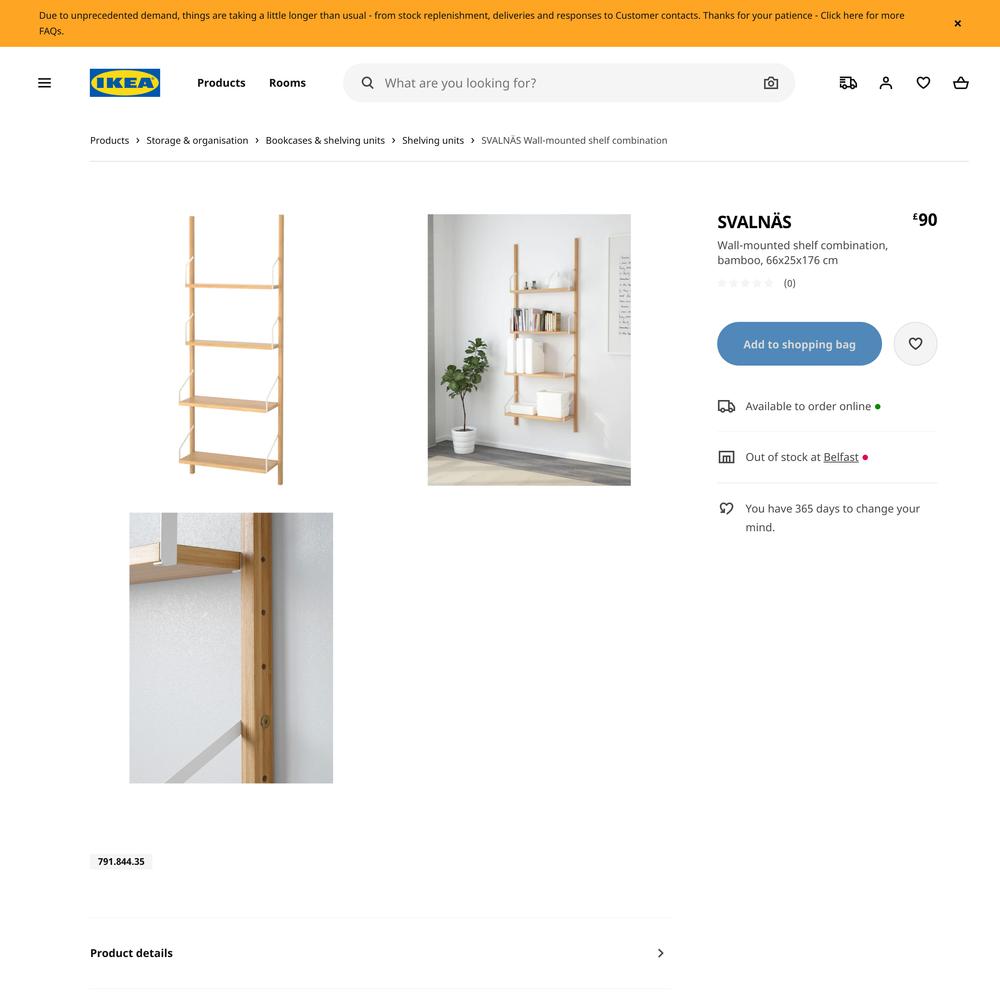Follow the Belfast store link
1000x1000 pixels.
click(841, 457)
